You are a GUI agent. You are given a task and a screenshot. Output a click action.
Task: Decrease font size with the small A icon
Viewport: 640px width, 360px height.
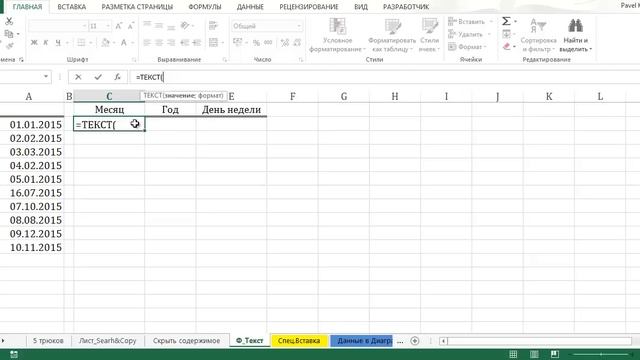click(131, 26)
